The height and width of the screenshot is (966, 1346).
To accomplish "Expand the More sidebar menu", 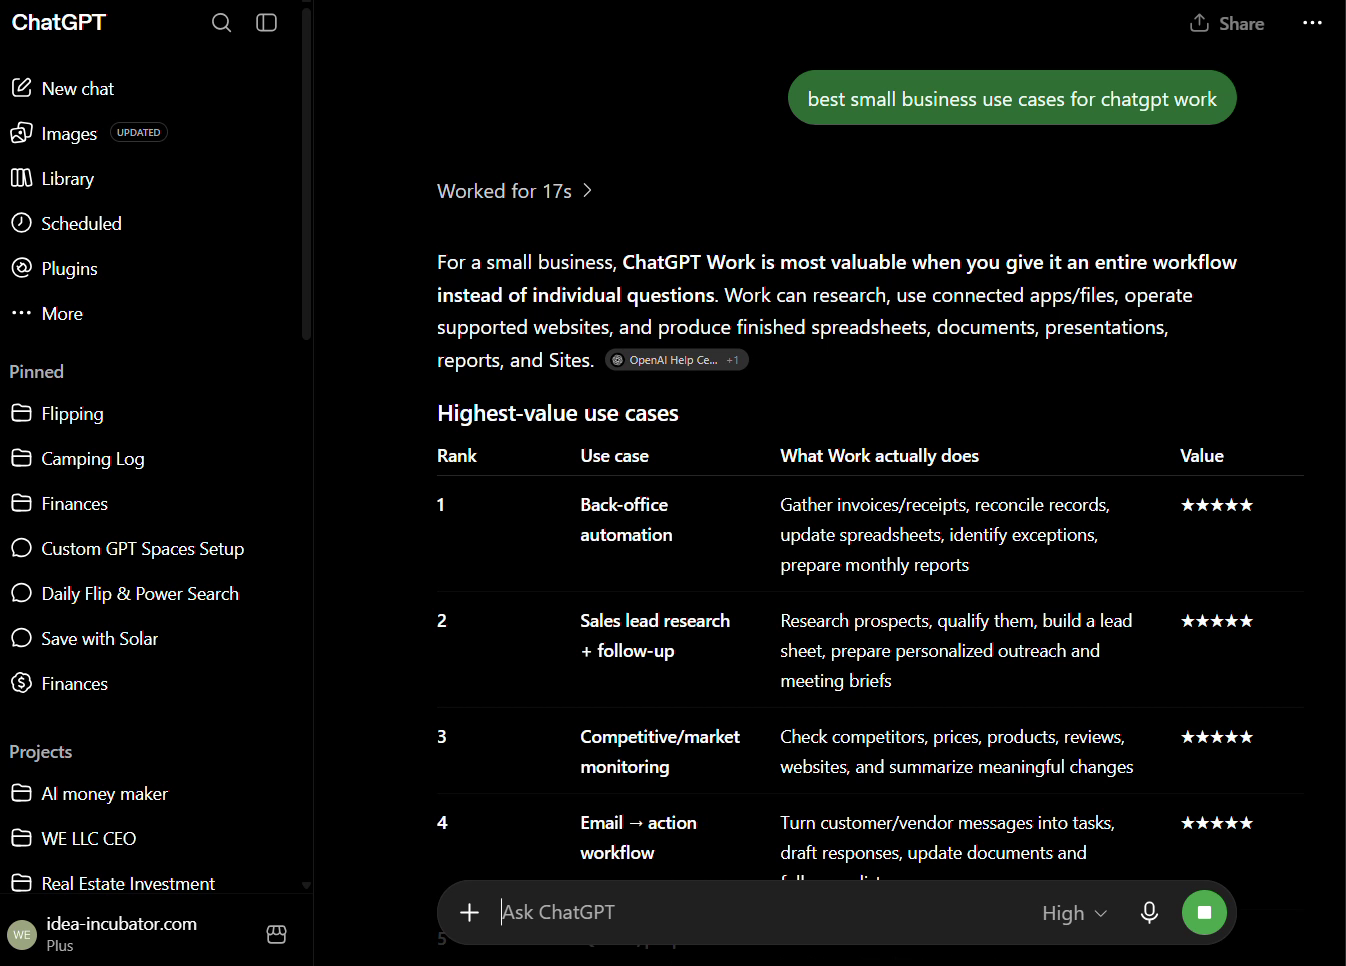I will [x=47, y=313].
